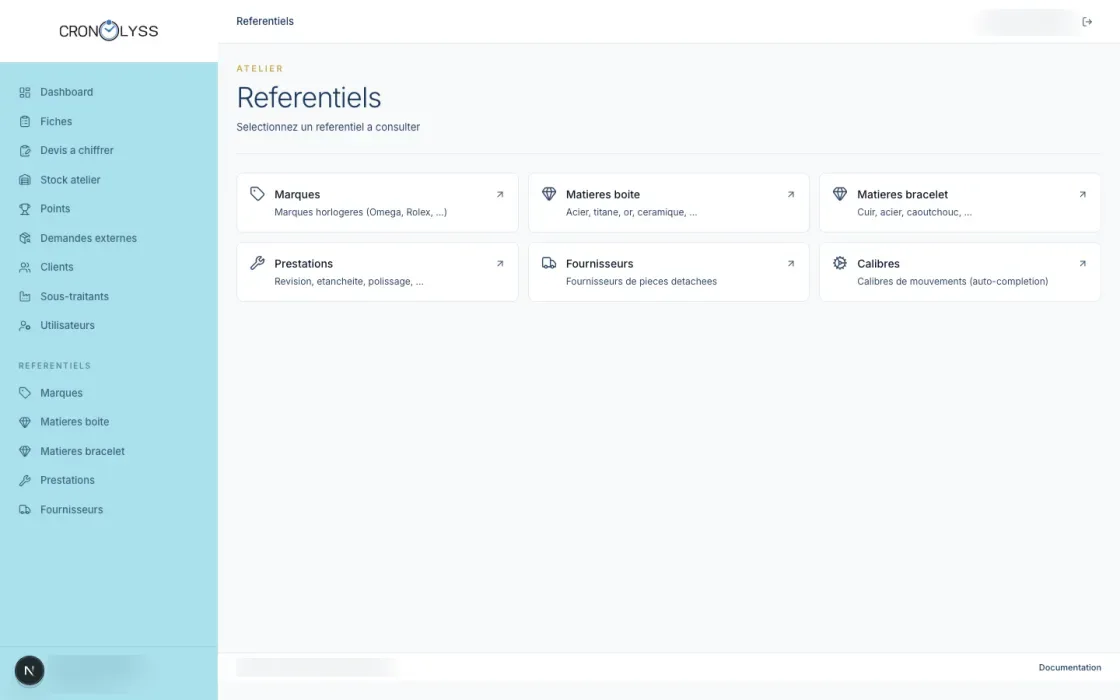Click the truck icon on Fournisseurs card
The width and height of the screenshot is (1120, 700).
click(x=549, y=263)
